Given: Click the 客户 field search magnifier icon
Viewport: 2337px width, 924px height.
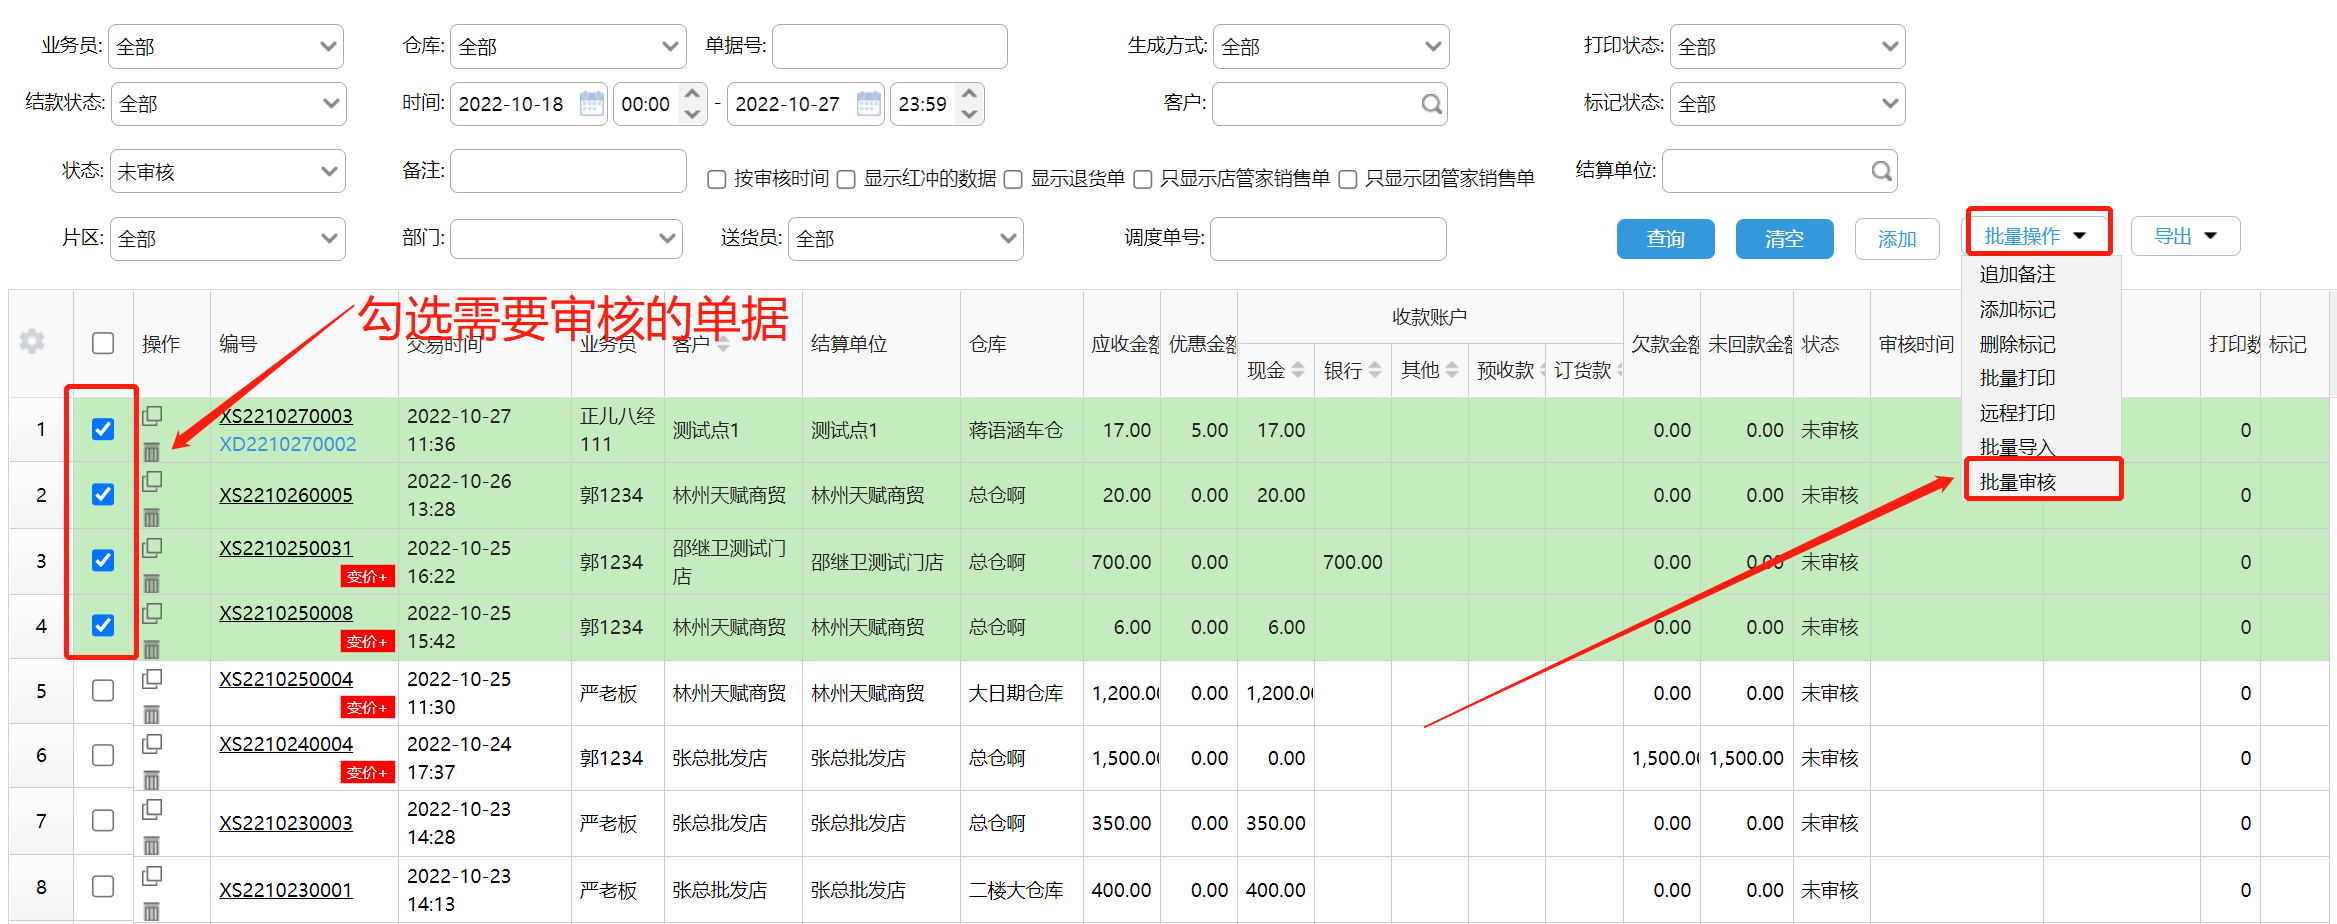Looking at the screenshot, I should [x=1431, y=104].
